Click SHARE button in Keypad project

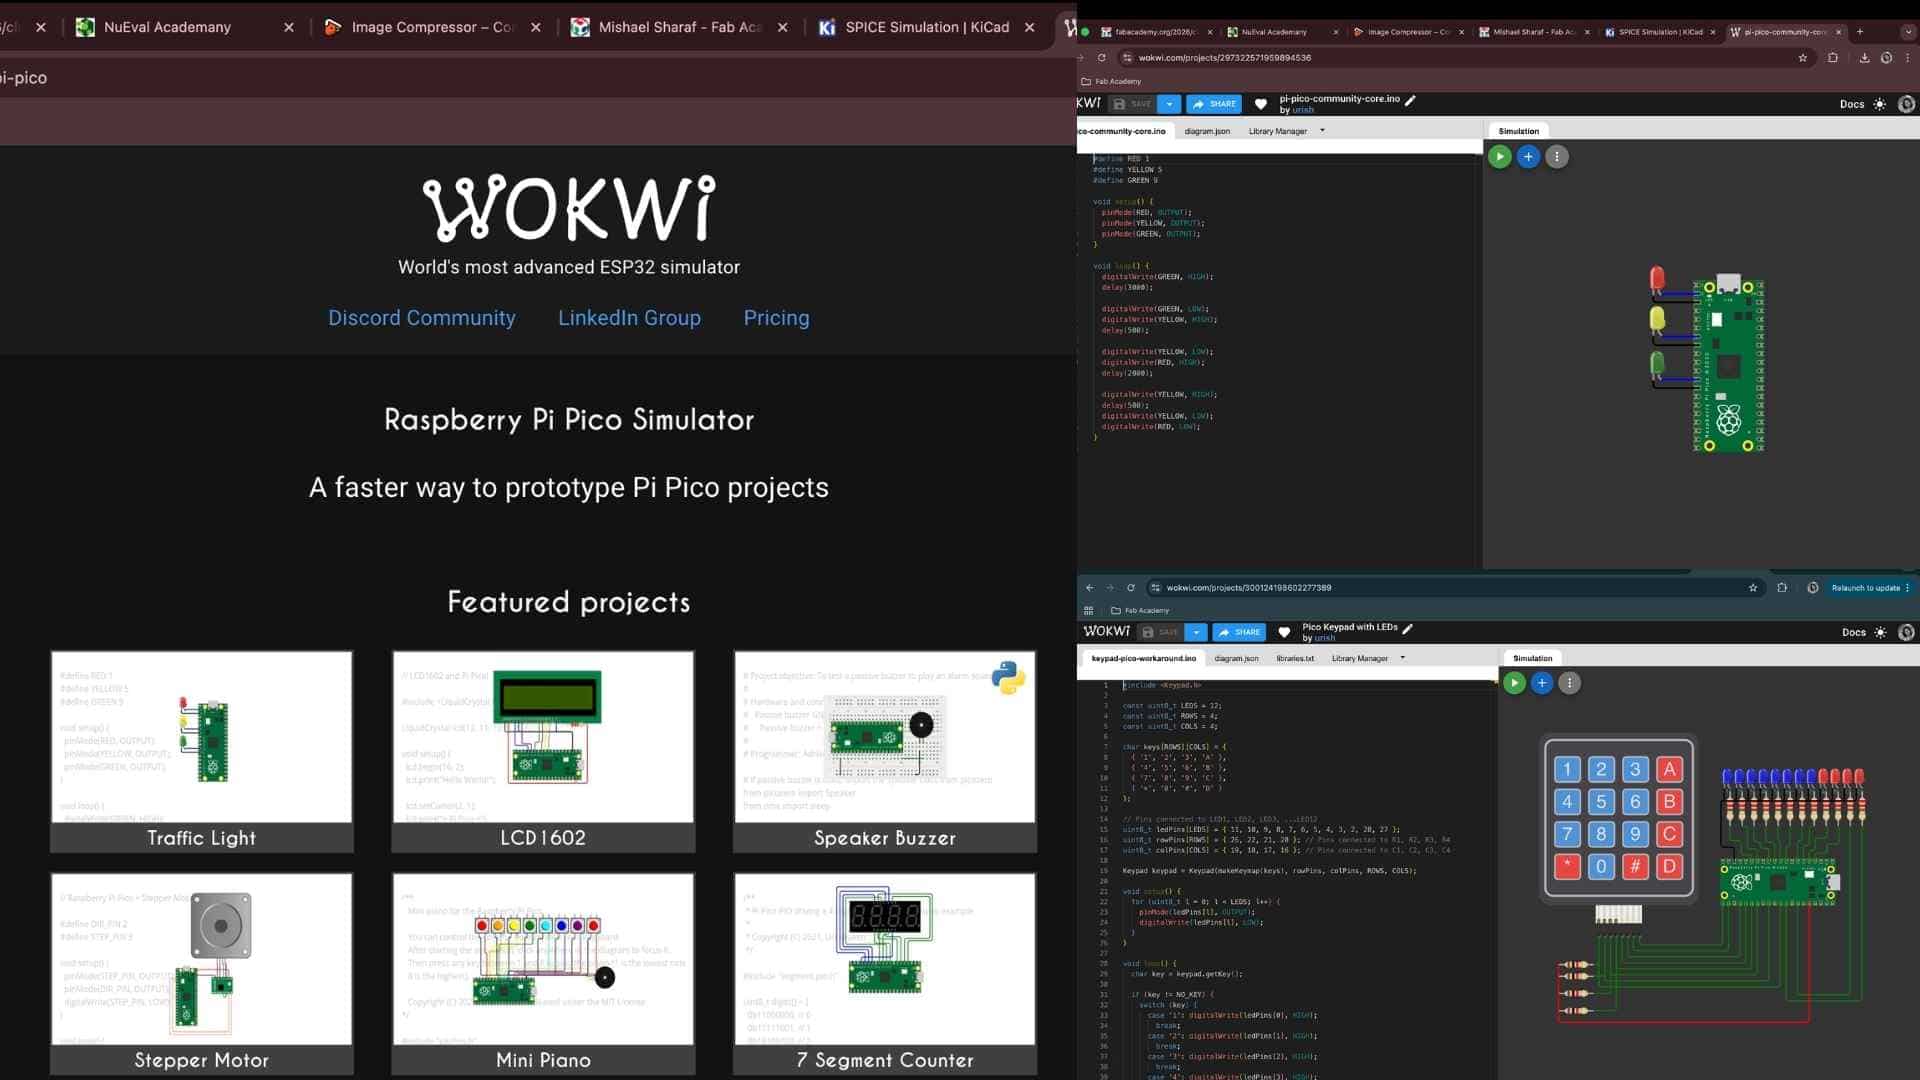1238,632
